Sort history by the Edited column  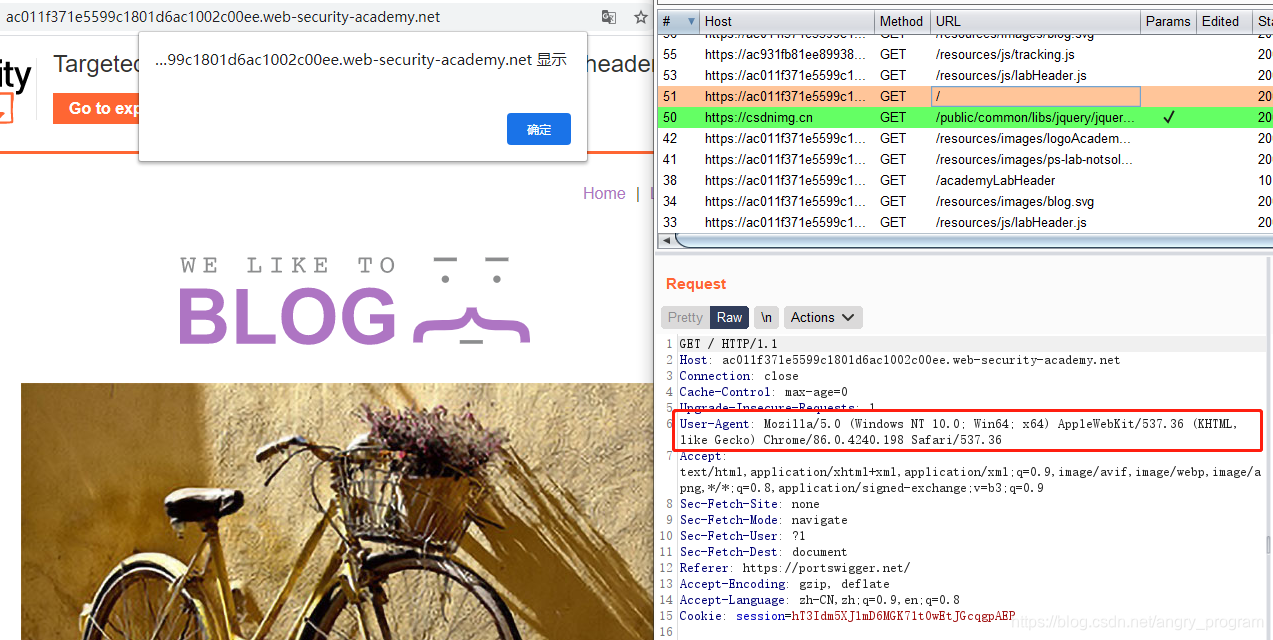[1224, 21]
